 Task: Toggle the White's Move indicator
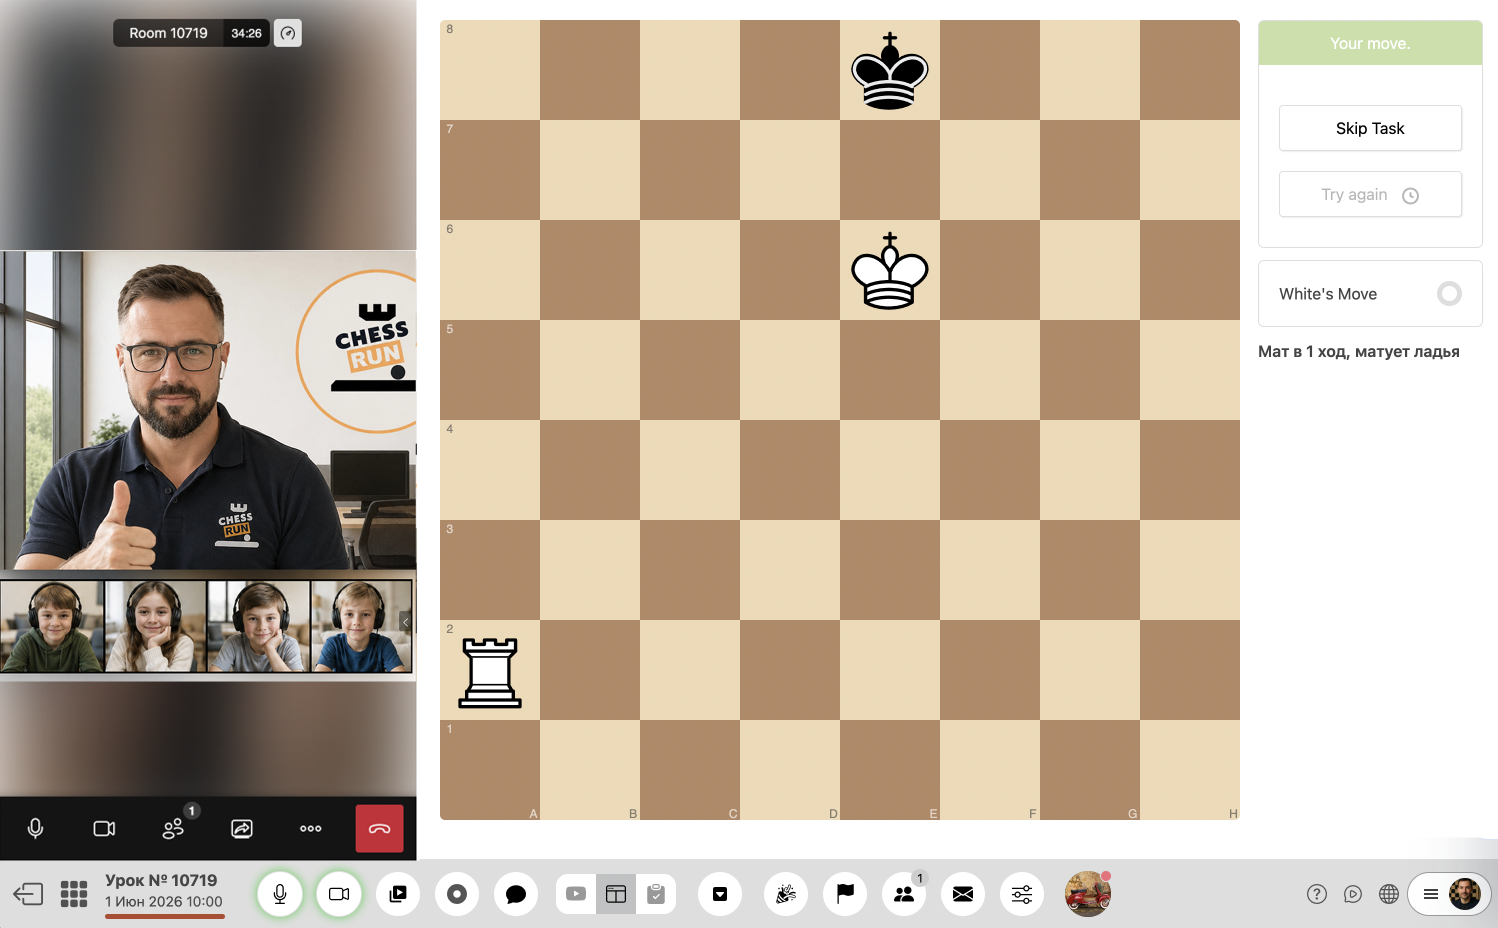coord(1449,293)
